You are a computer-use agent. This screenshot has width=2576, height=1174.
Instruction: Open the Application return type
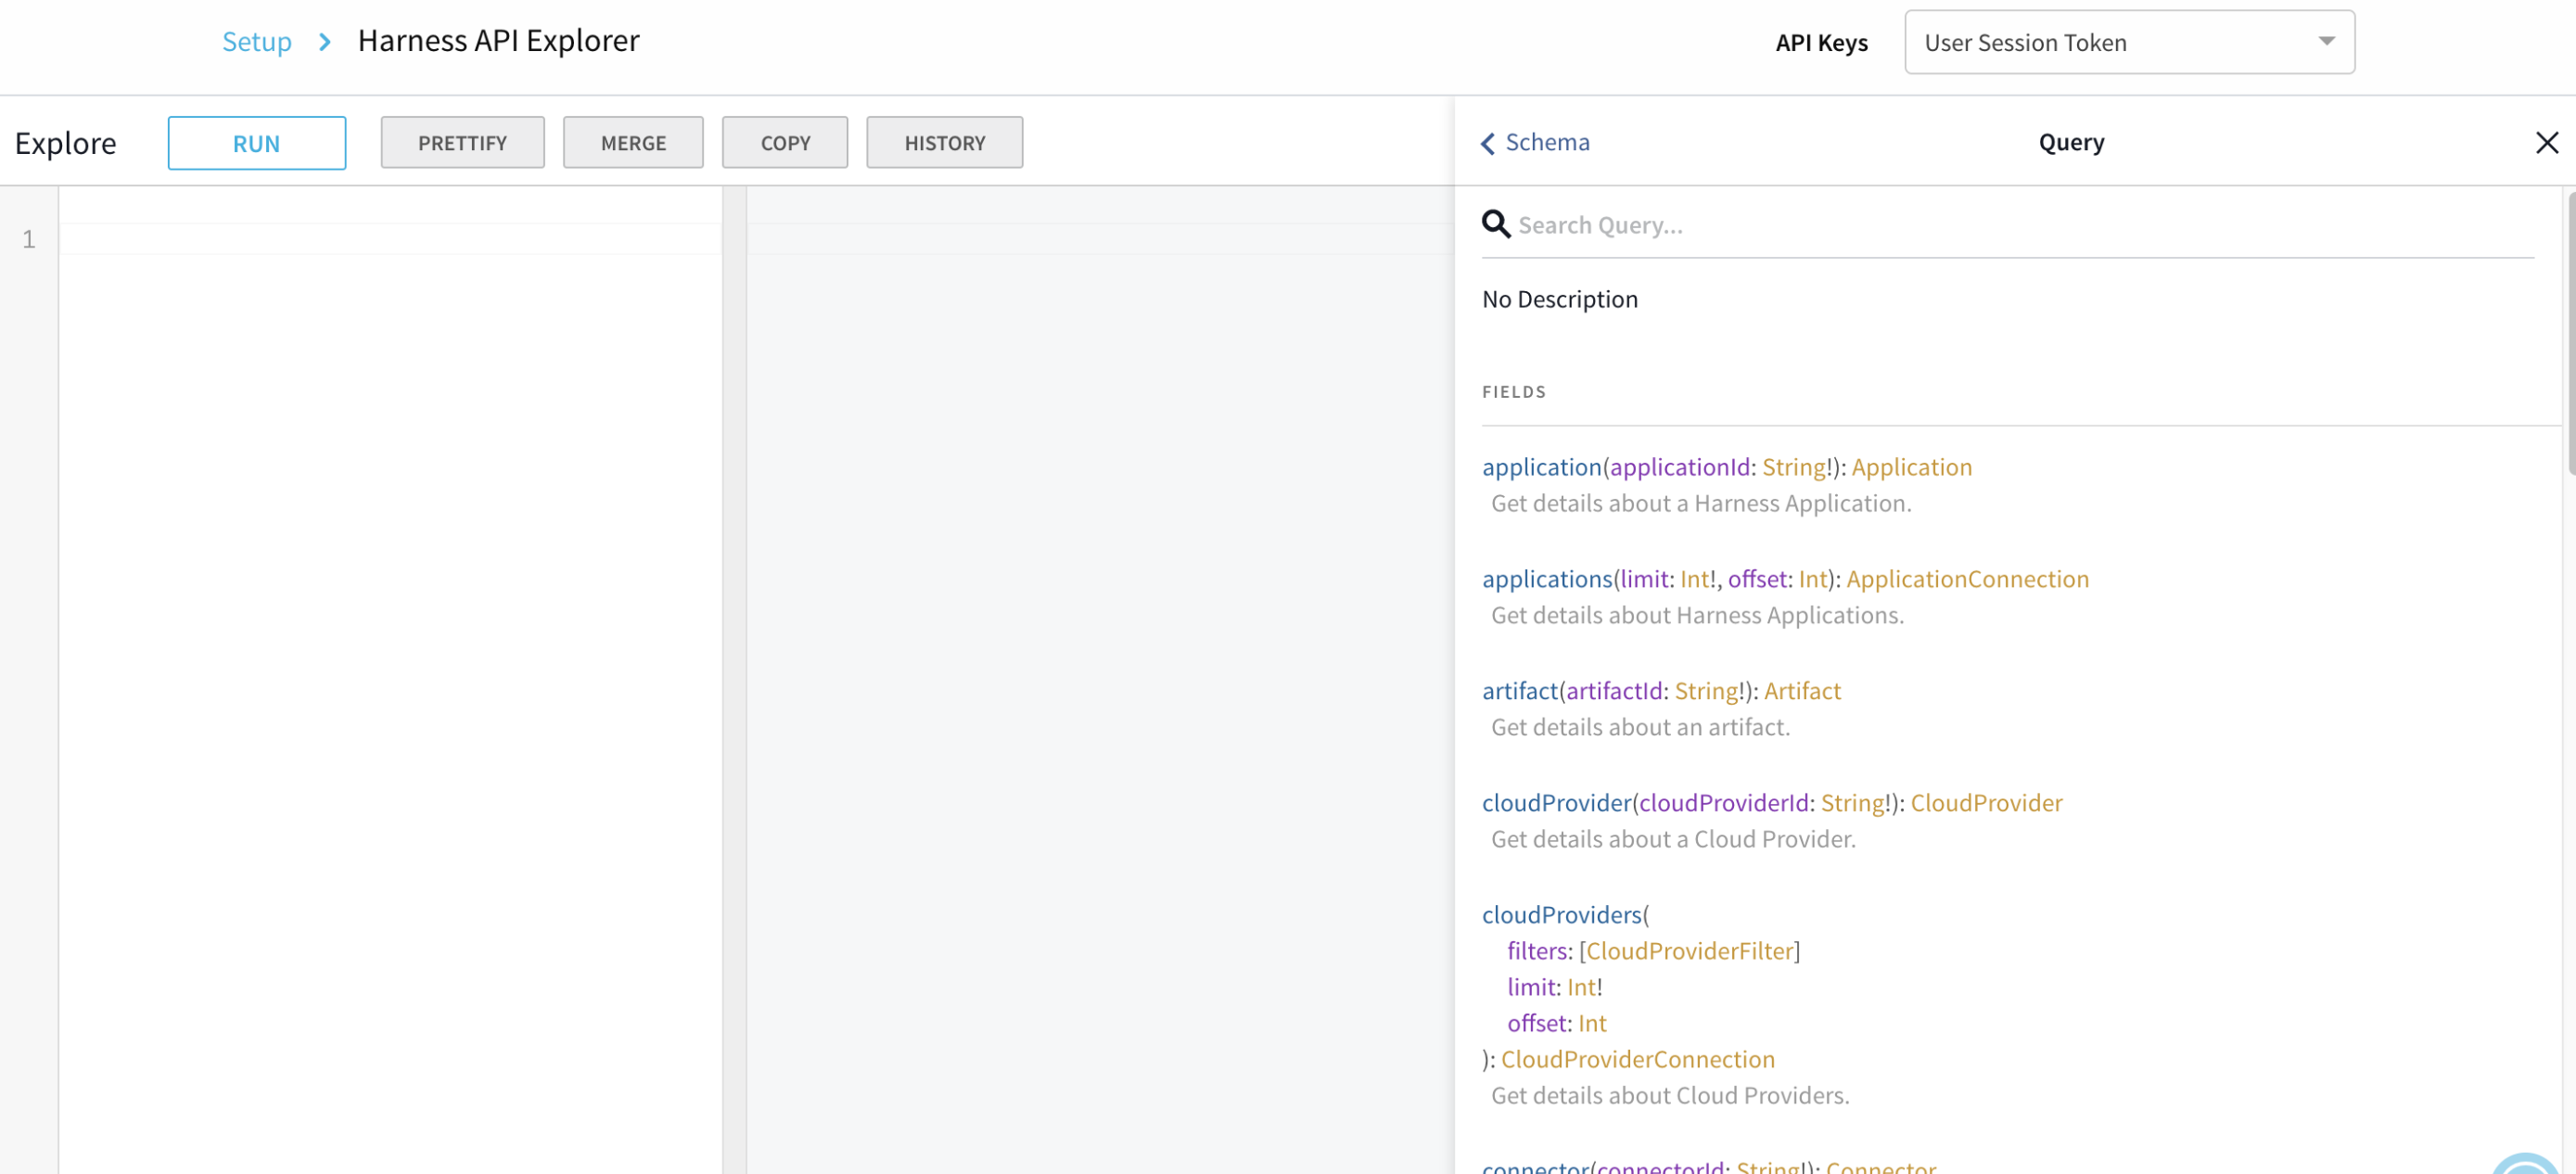tap(1911, 467)
